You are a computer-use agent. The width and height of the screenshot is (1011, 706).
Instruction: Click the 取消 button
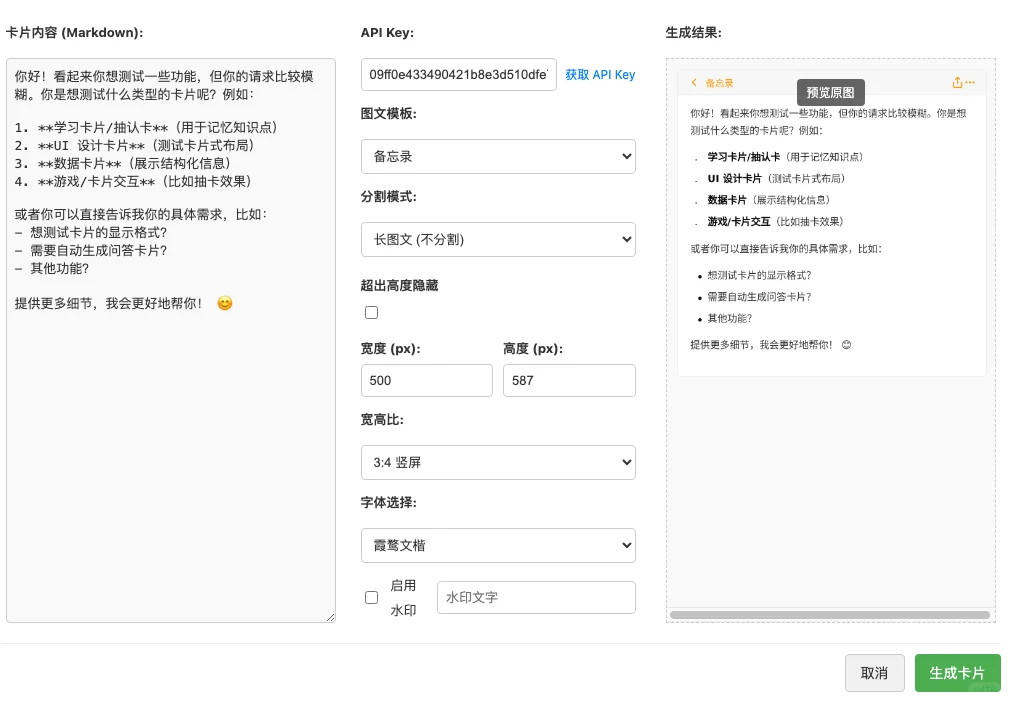click(x=874, y=673)
